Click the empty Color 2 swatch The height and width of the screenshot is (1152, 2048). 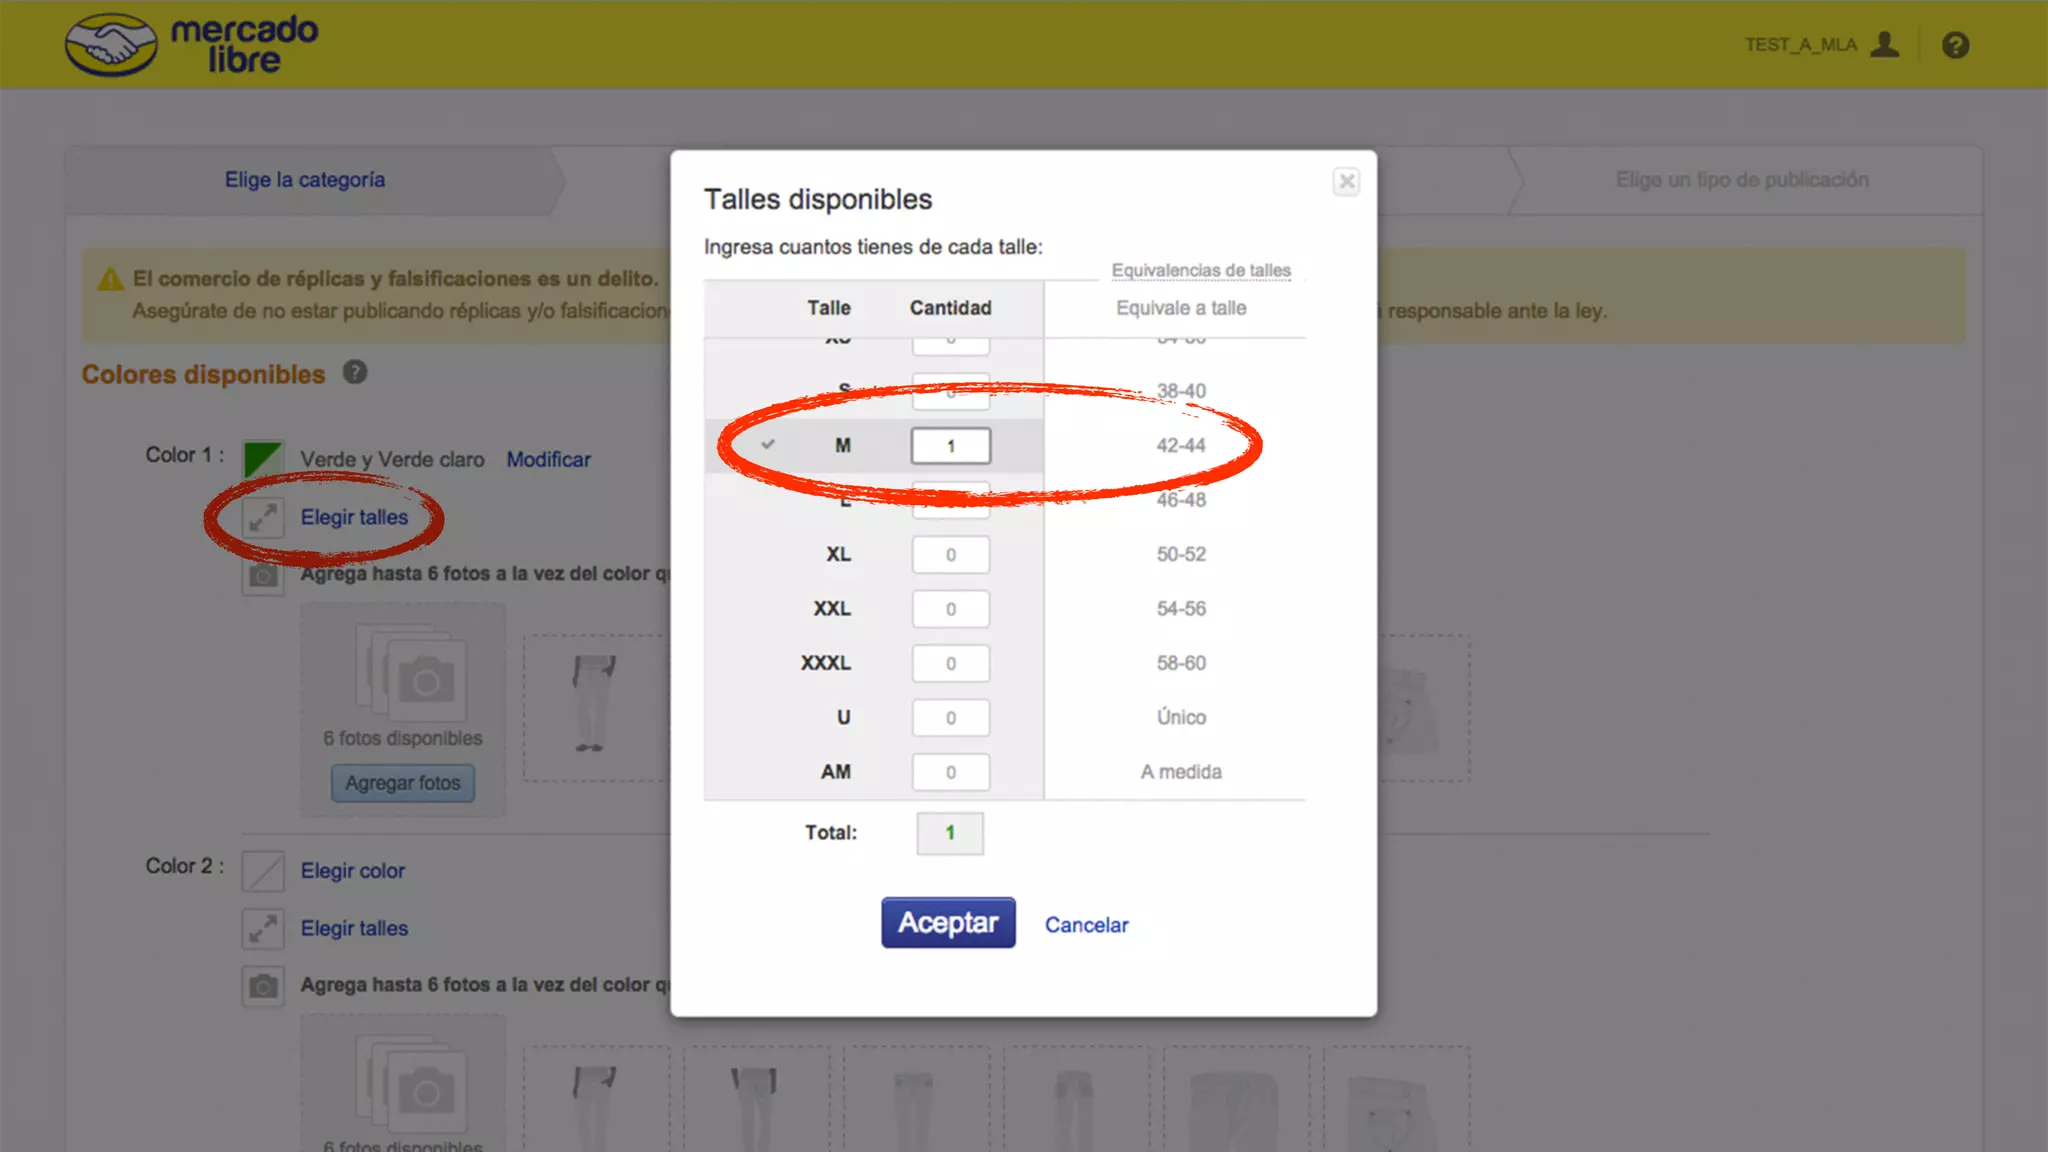263,870
